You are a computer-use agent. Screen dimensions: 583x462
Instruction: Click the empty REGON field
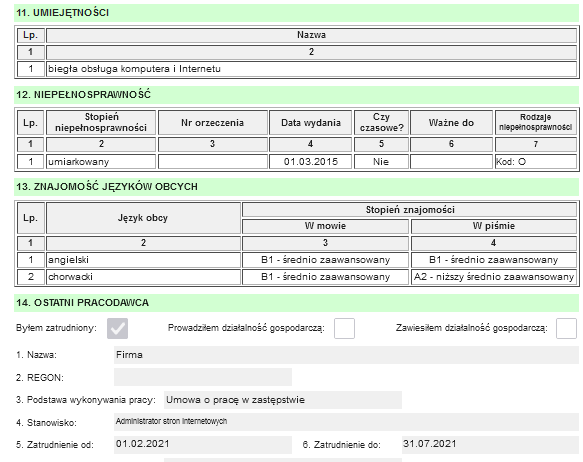click(203, 377)
